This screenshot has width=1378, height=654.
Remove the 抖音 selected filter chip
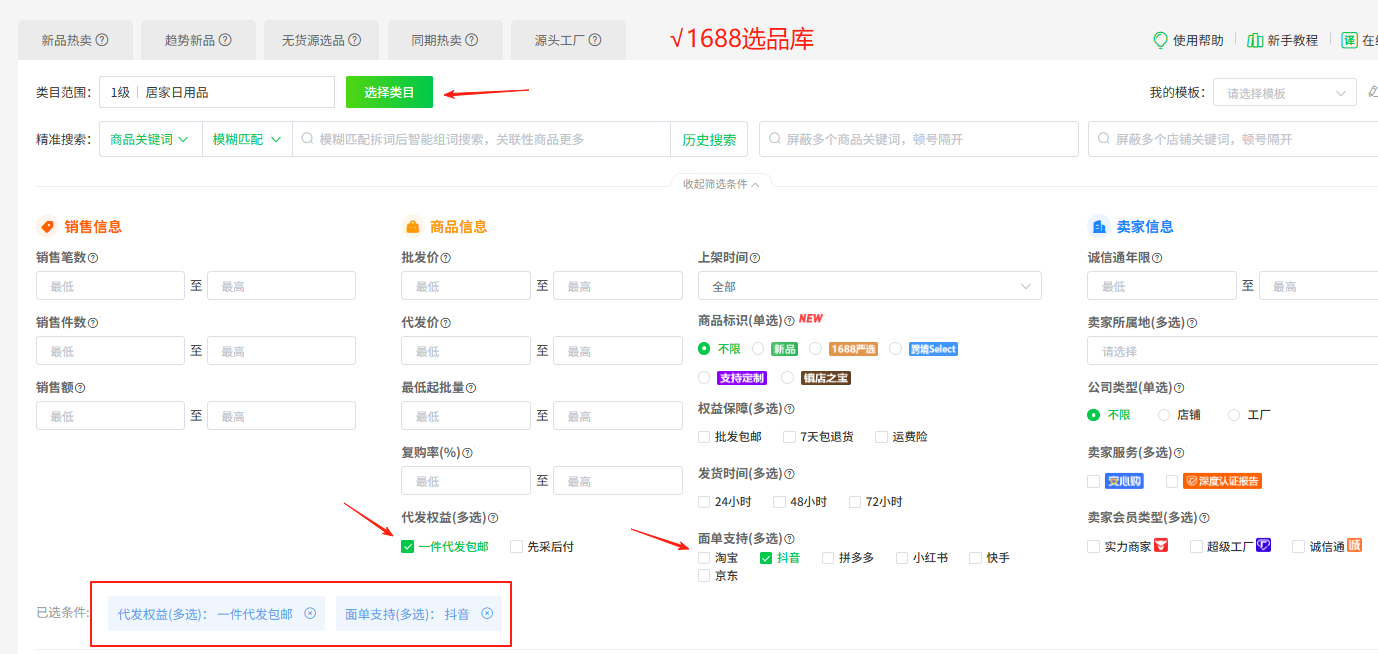487,614
